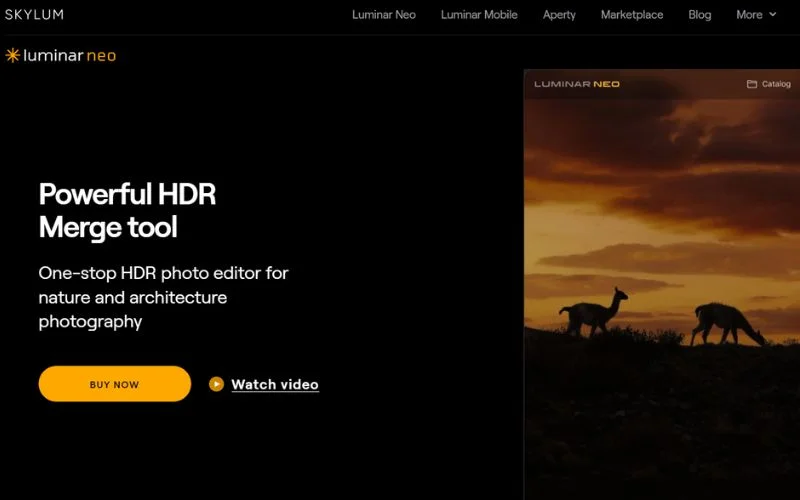
Task: Click the SKYLUM logo in the header
Action: (34, 15)
